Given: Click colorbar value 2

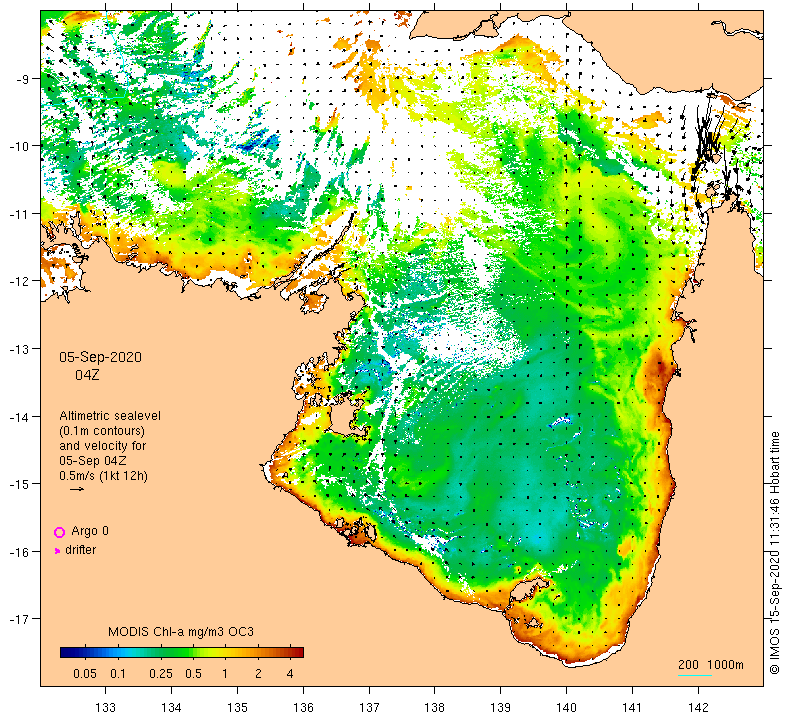Looking at the screenshot, I should pos(258,674).
